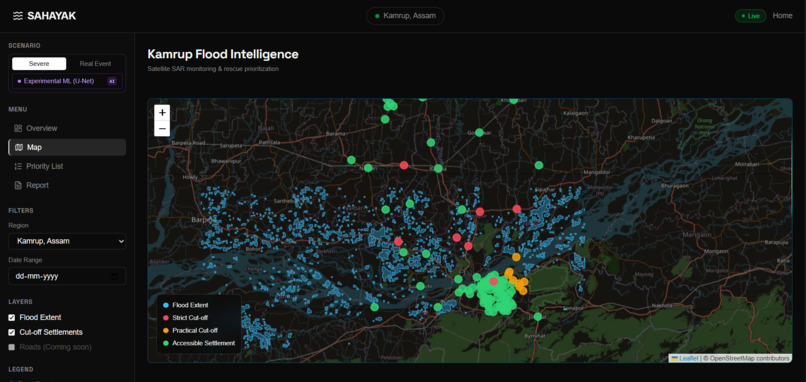
Task: Click the Map icon in sidebar
Action: (x=19, y=147)
